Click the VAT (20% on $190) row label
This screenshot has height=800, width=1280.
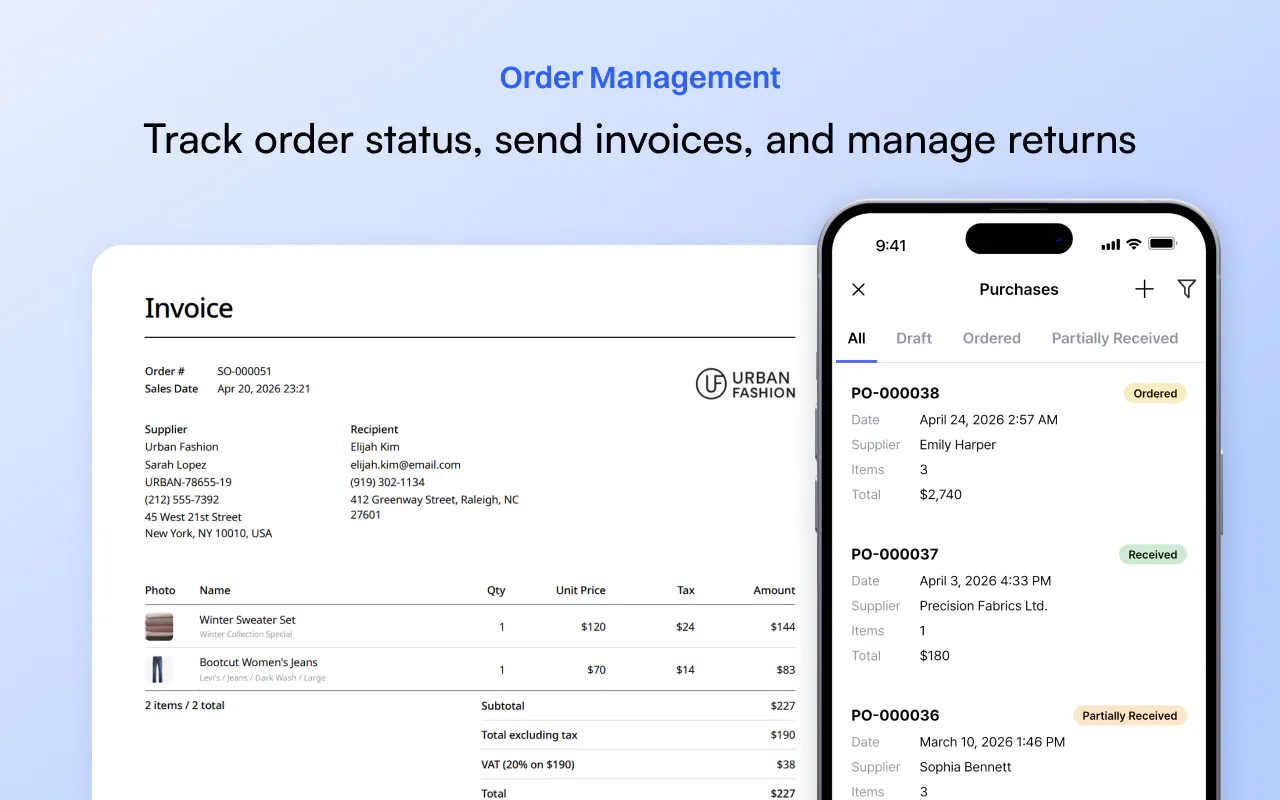(528, 765)
